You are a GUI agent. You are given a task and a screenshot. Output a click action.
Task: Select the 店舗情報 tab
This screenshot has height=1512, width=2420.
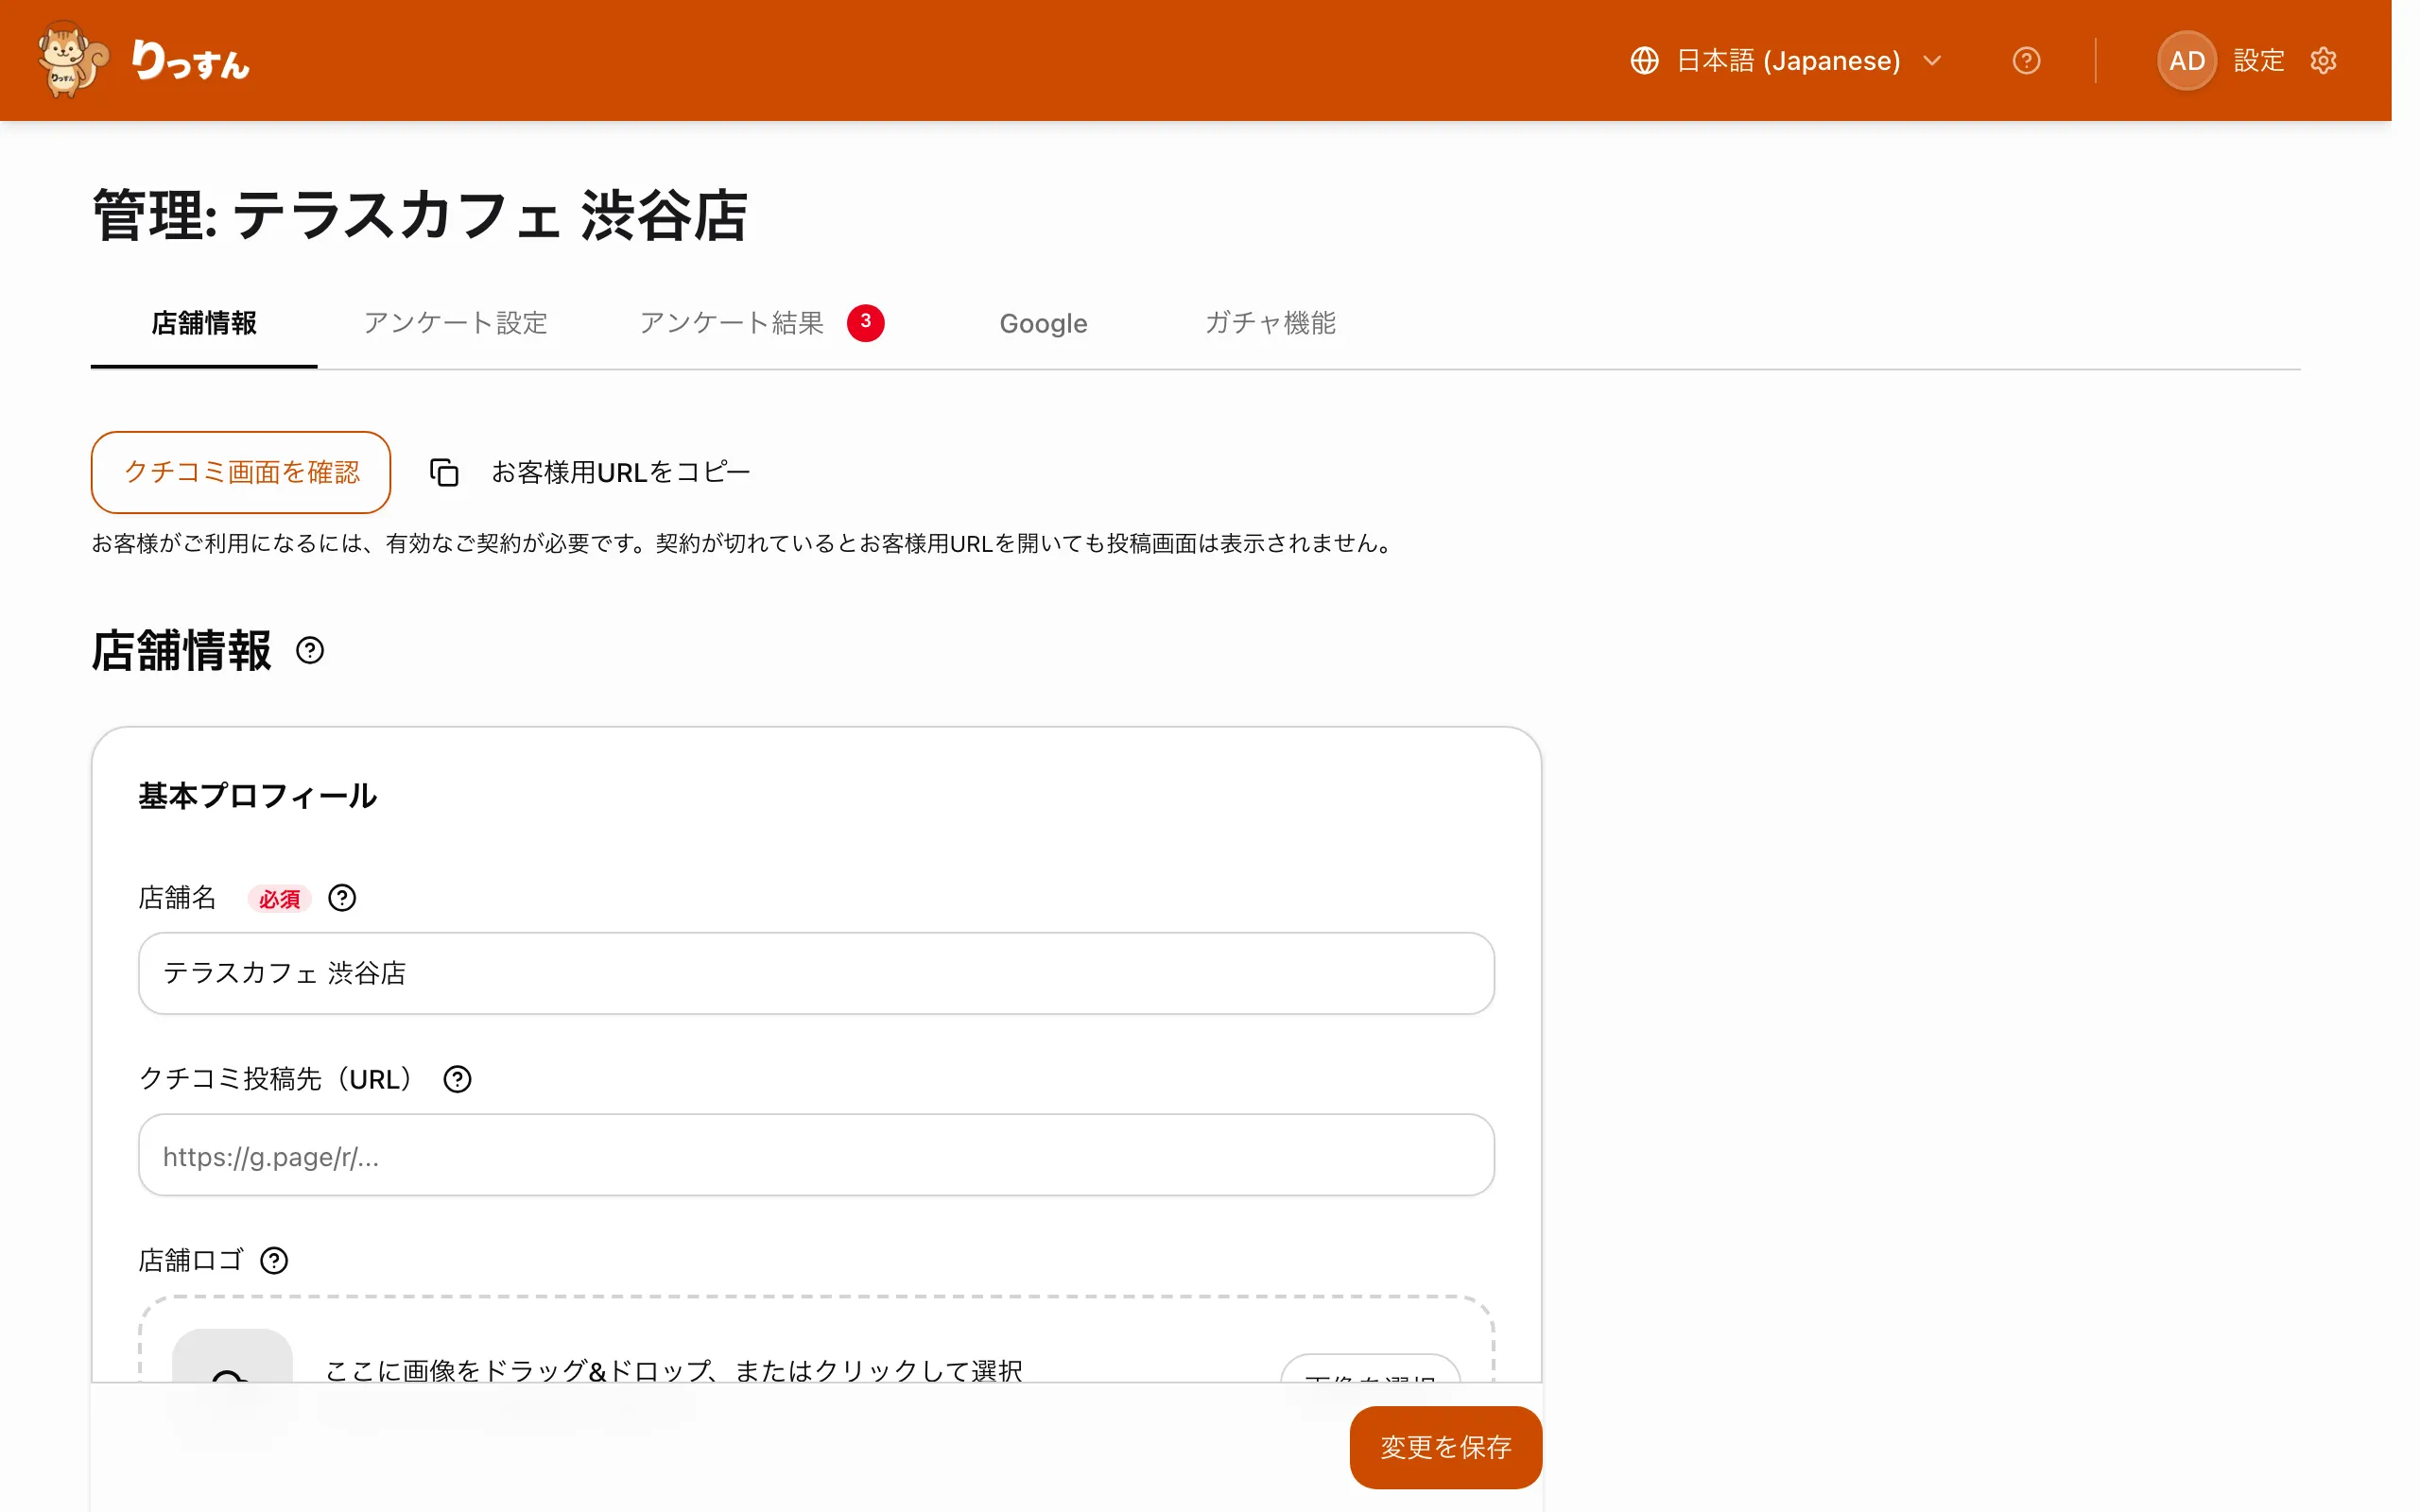(204, 323)
